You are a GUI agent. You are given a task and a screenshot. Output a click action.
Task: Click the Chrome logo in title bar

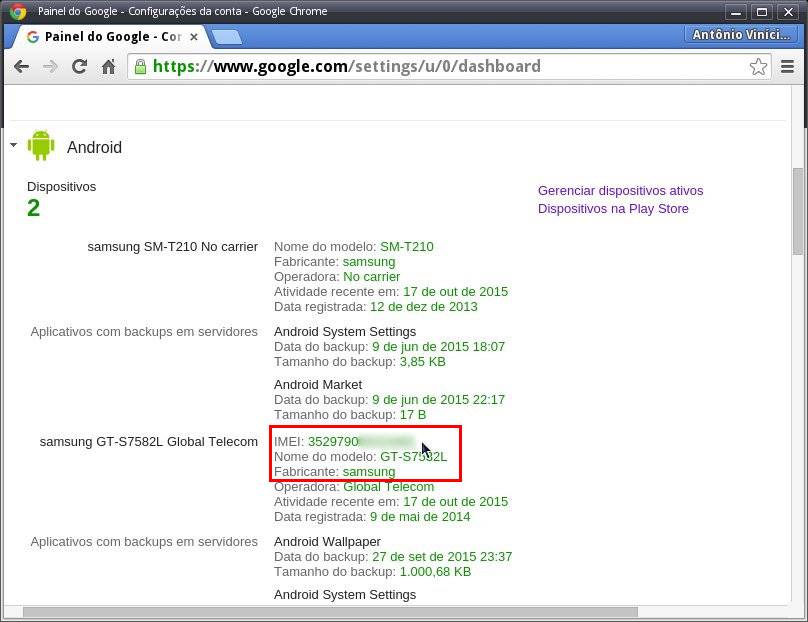18,11
